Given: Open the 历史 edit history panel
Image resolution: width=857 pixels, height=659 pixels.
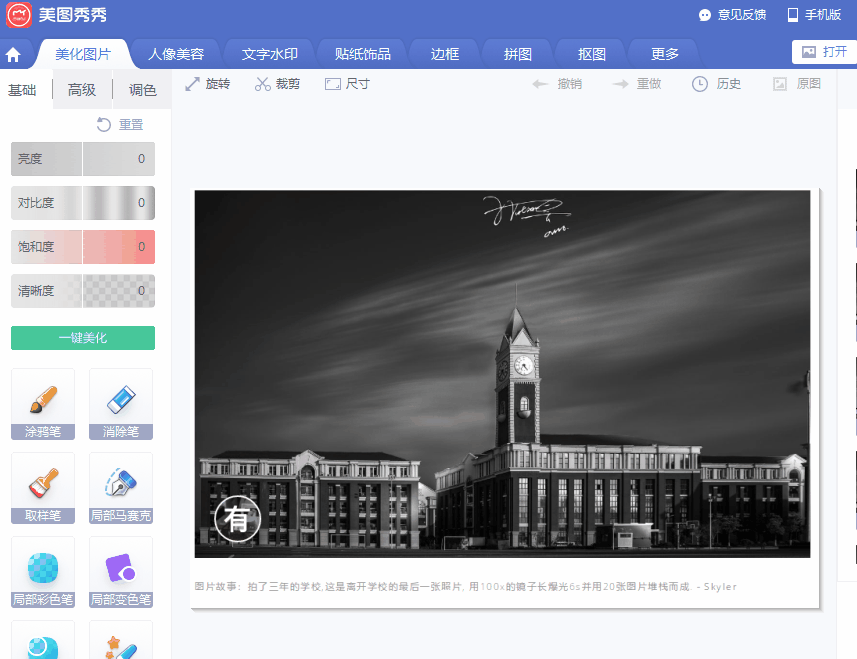Looking at the screenshot, I should (x=716, y=84).
